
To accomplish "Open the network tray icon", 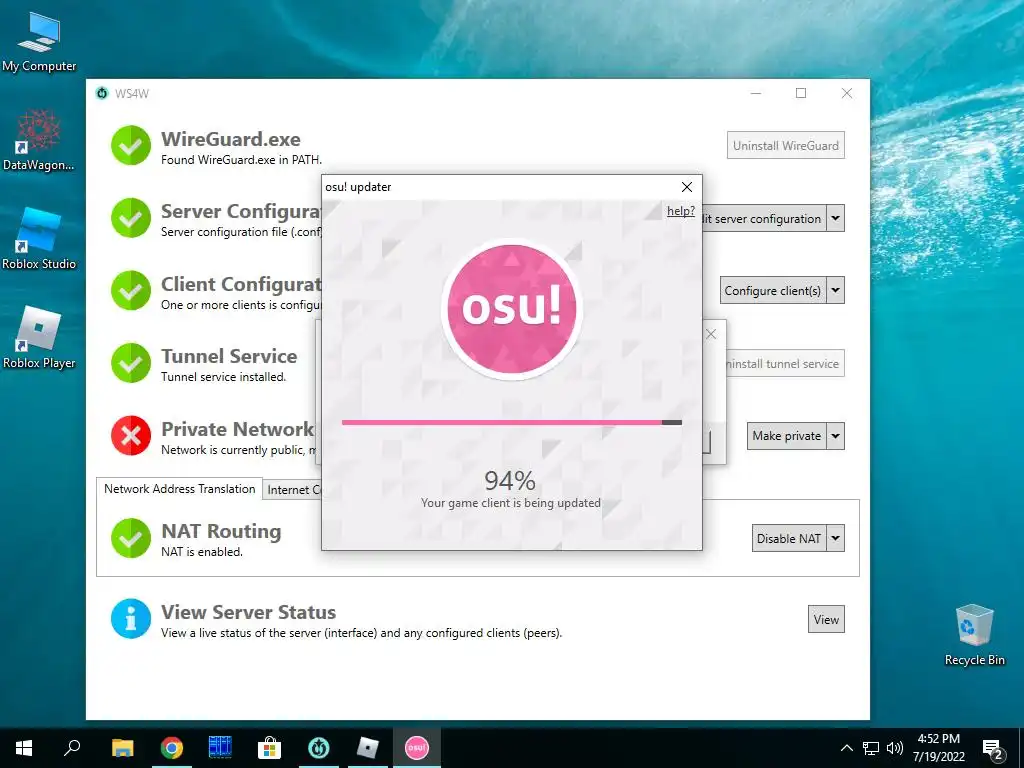I will coord(871,748).
